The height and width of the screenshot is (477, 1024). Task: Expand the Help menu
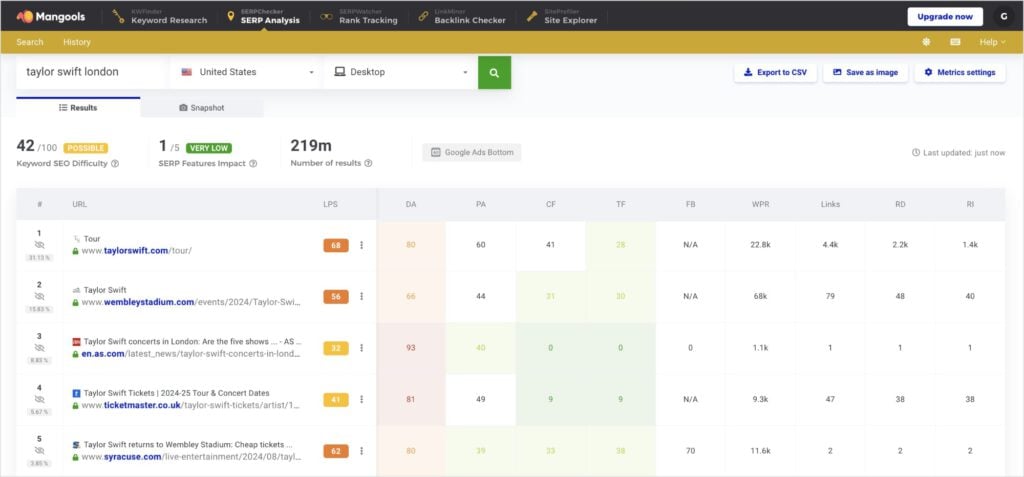(992, 42)
